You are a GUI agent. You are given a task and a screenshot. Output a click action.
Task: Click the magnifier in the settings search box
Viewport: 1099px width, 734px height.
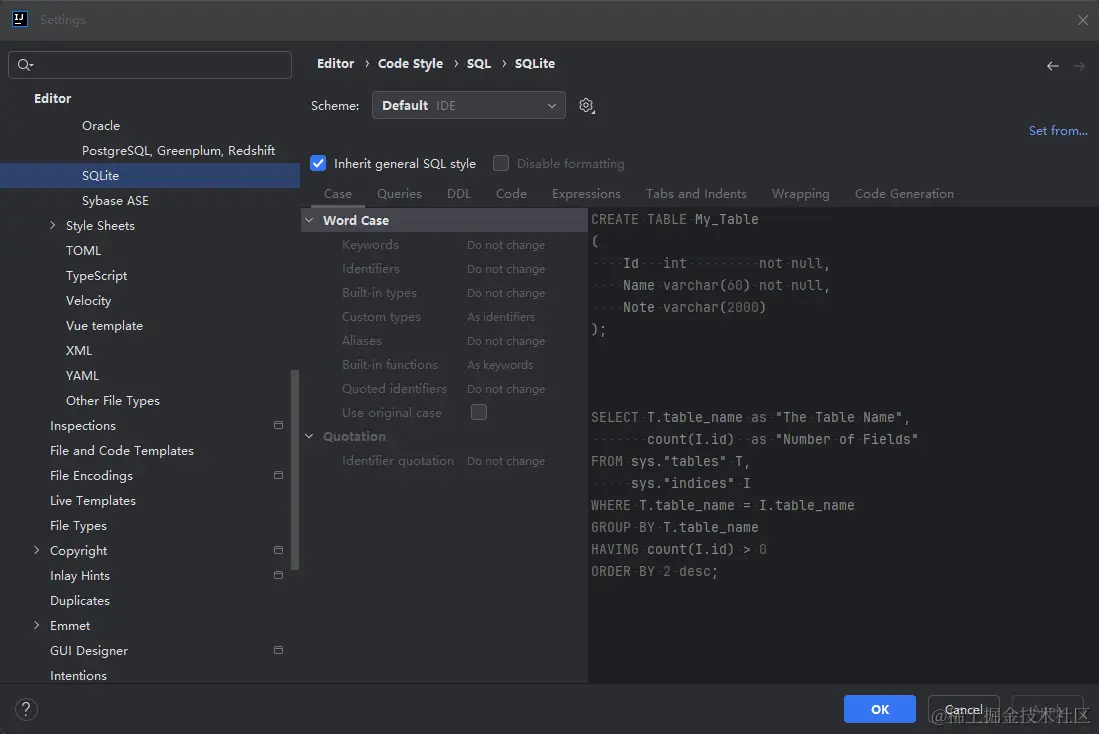point(24,64)
